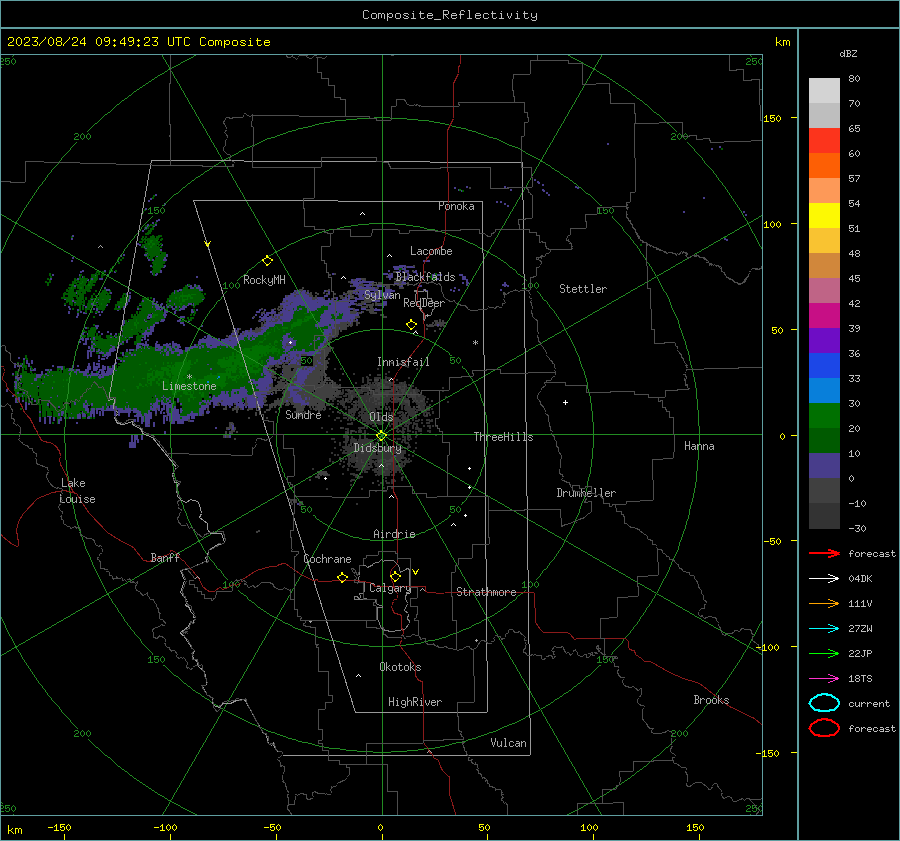Screen dimensions: 900x841
Task: Click the dBZ legend heading
Action: coord(848,54)
